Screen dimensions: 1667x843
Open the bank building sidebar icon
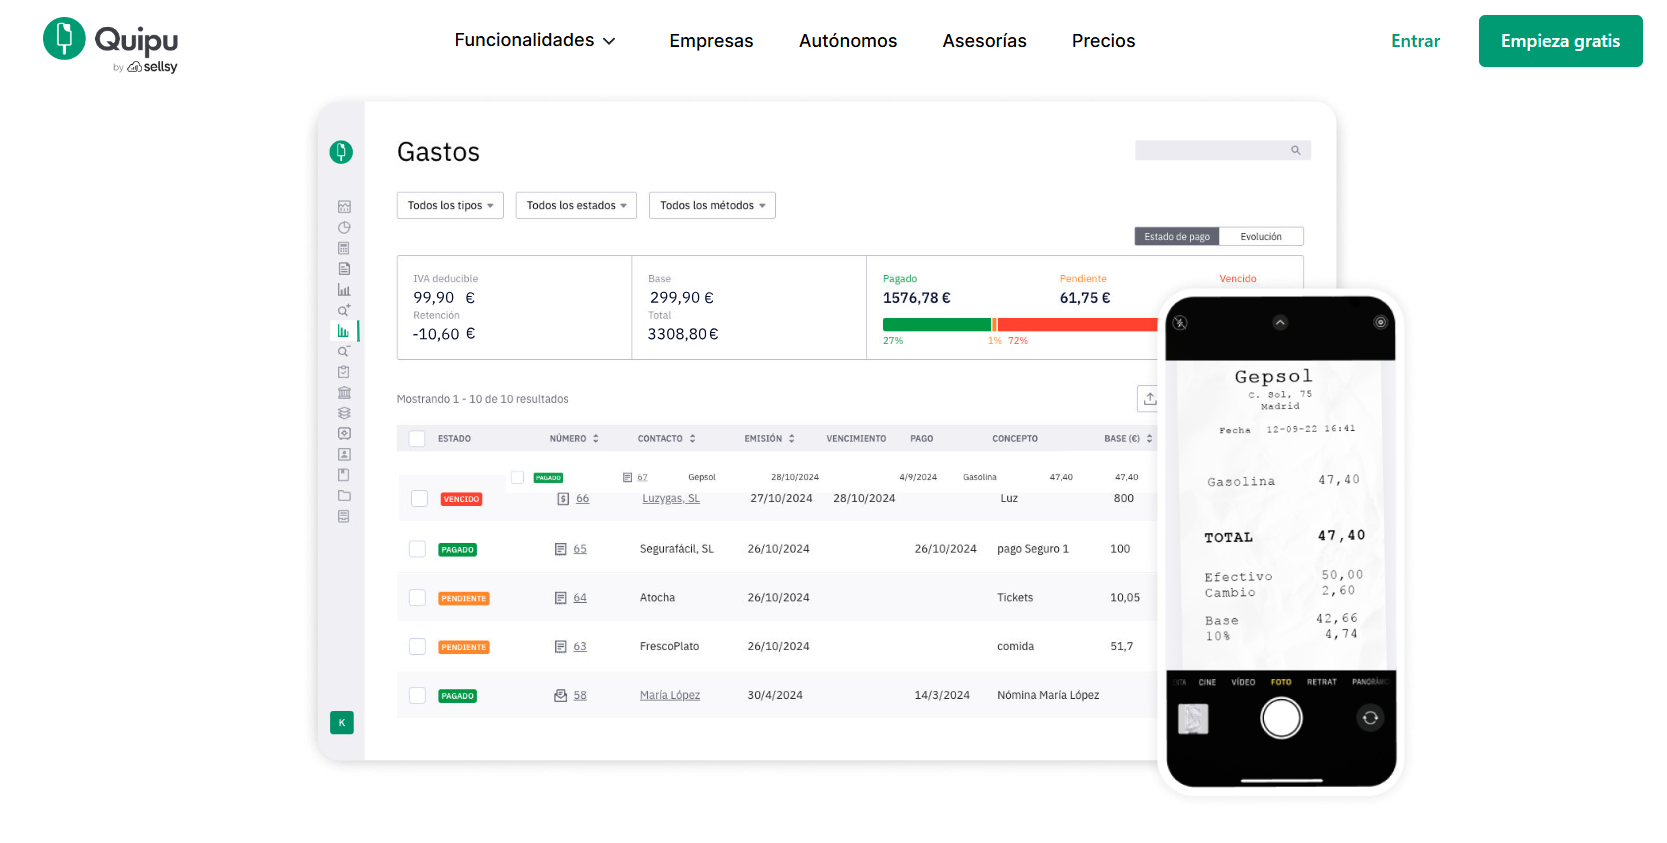344,393
